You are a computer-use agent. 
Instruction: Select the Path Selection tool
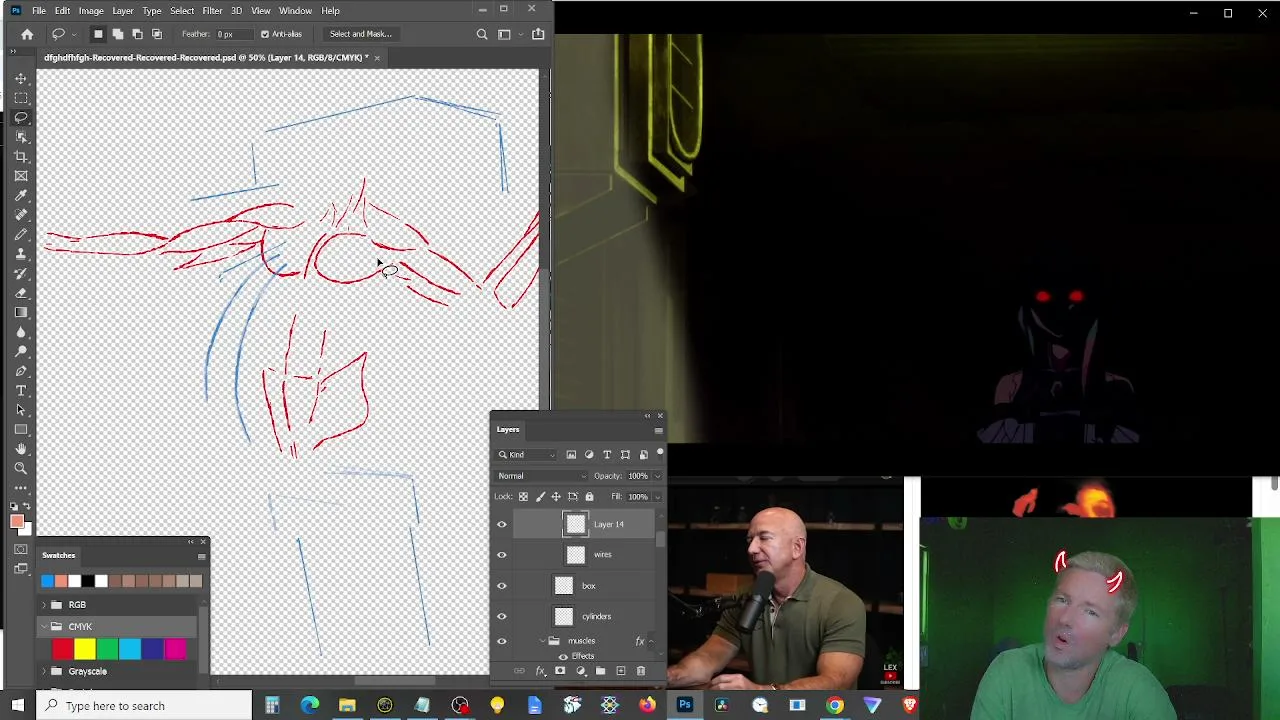(x=21, y=410)
